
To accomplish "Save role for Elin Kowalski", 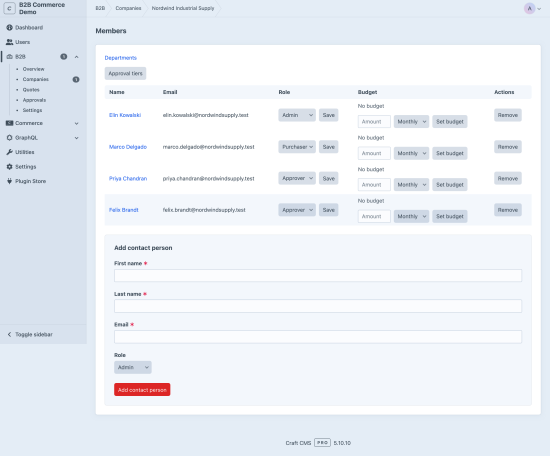I will [x=329, y=115].
